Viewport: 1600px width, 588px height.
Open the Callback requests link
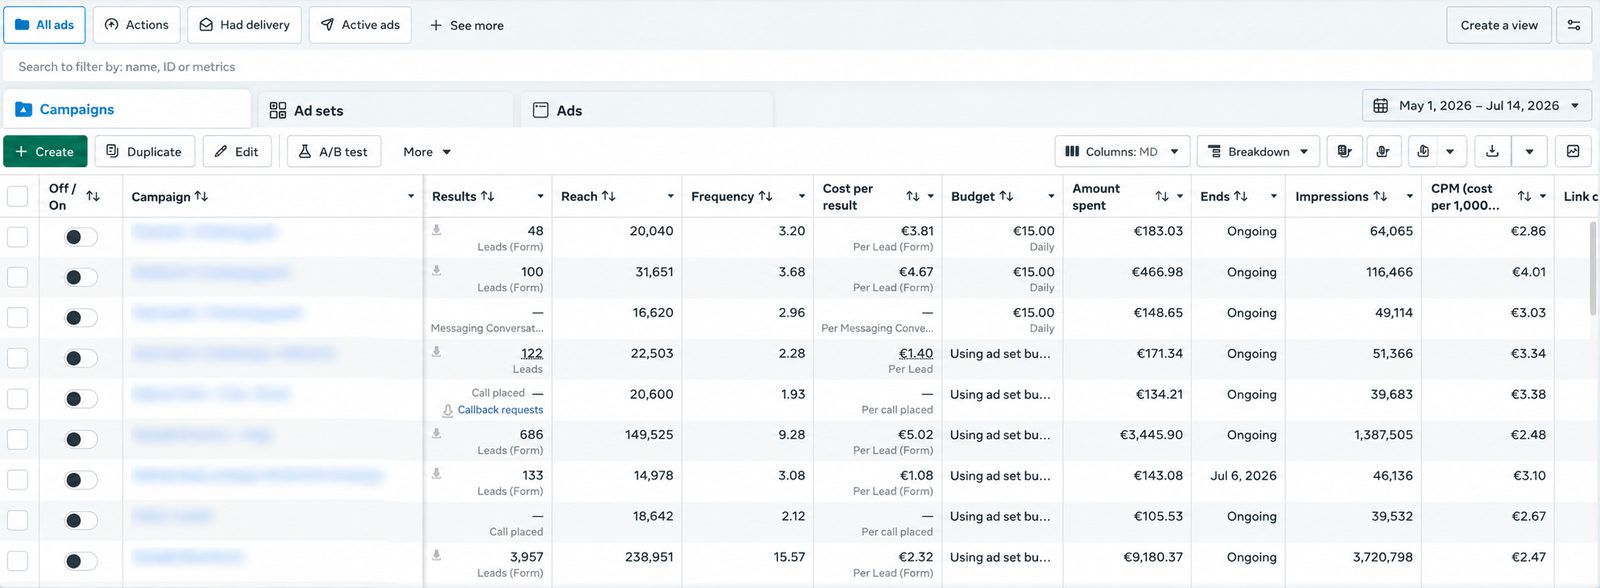pos(500,410)
